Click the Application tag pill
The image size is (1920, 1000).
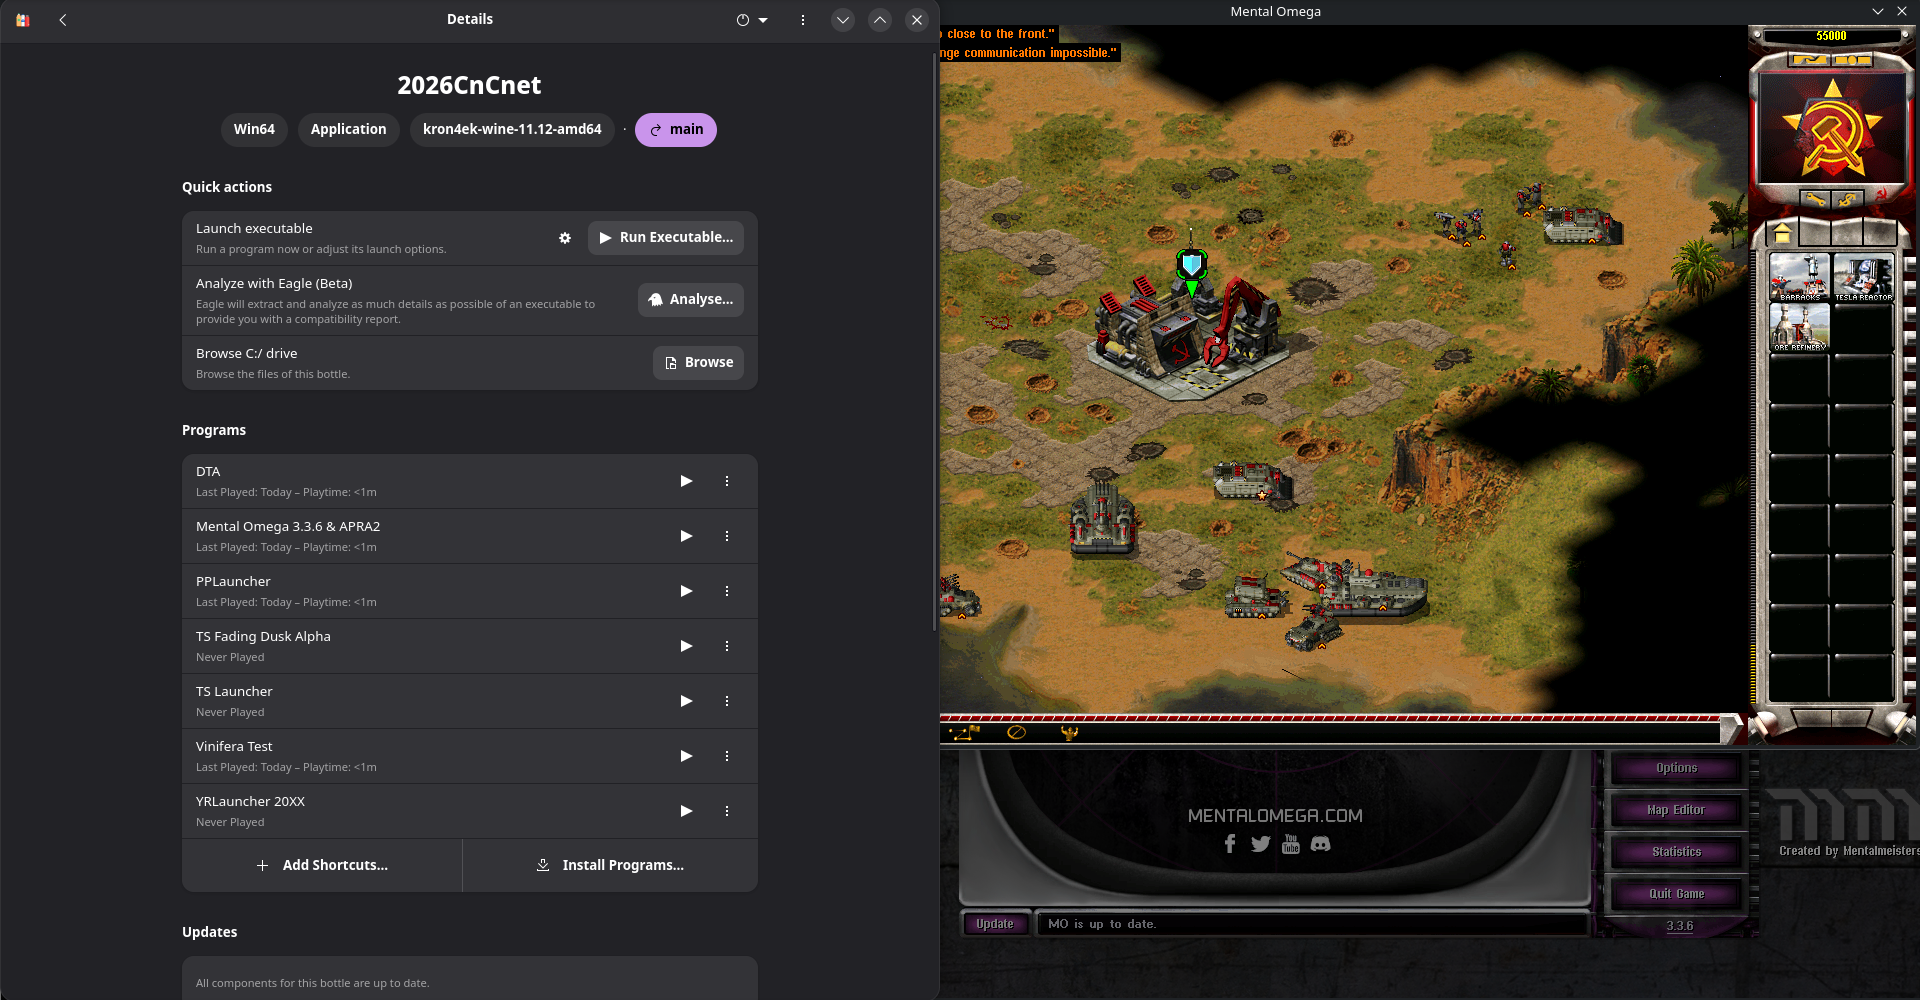348,130
